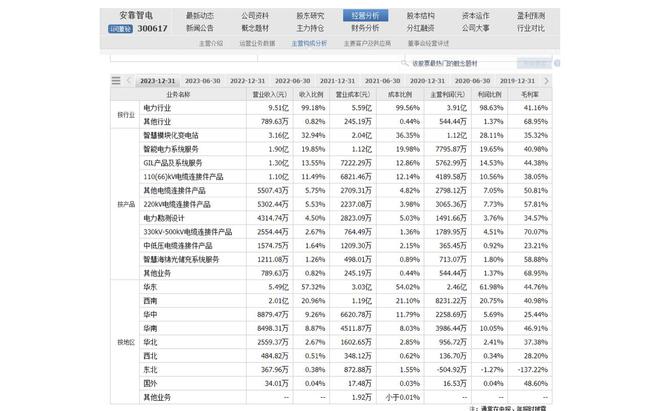The width and height of the screenshot is (660, 411).
Task: Click the 按产品 category label
Action: (x=126, y=205)
